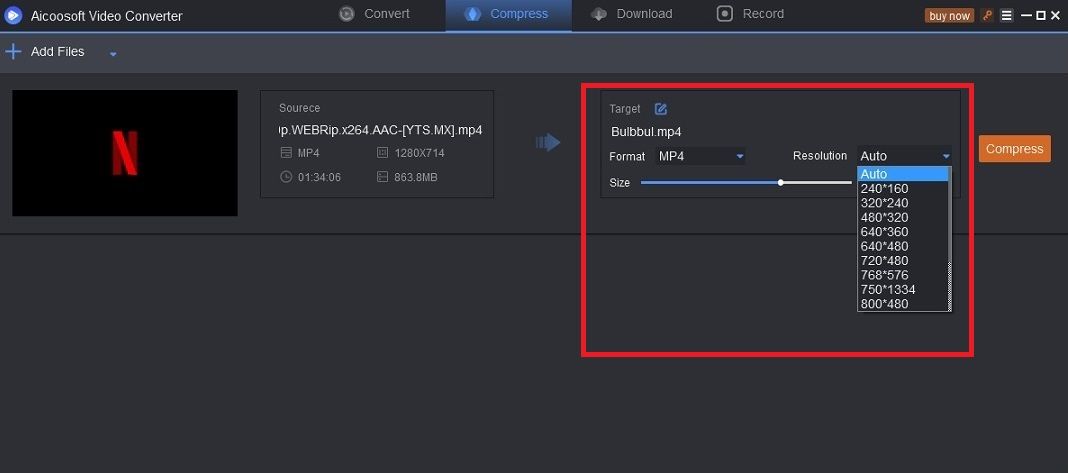1068x473 pixels.
Task: Click the Size slider handle
Action: [781, 183]
